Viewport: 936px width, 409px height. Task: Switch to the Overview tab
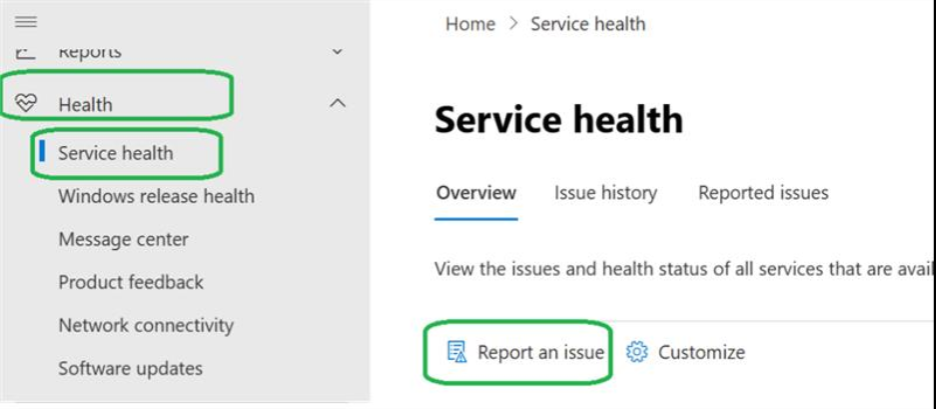click(476, 193)
